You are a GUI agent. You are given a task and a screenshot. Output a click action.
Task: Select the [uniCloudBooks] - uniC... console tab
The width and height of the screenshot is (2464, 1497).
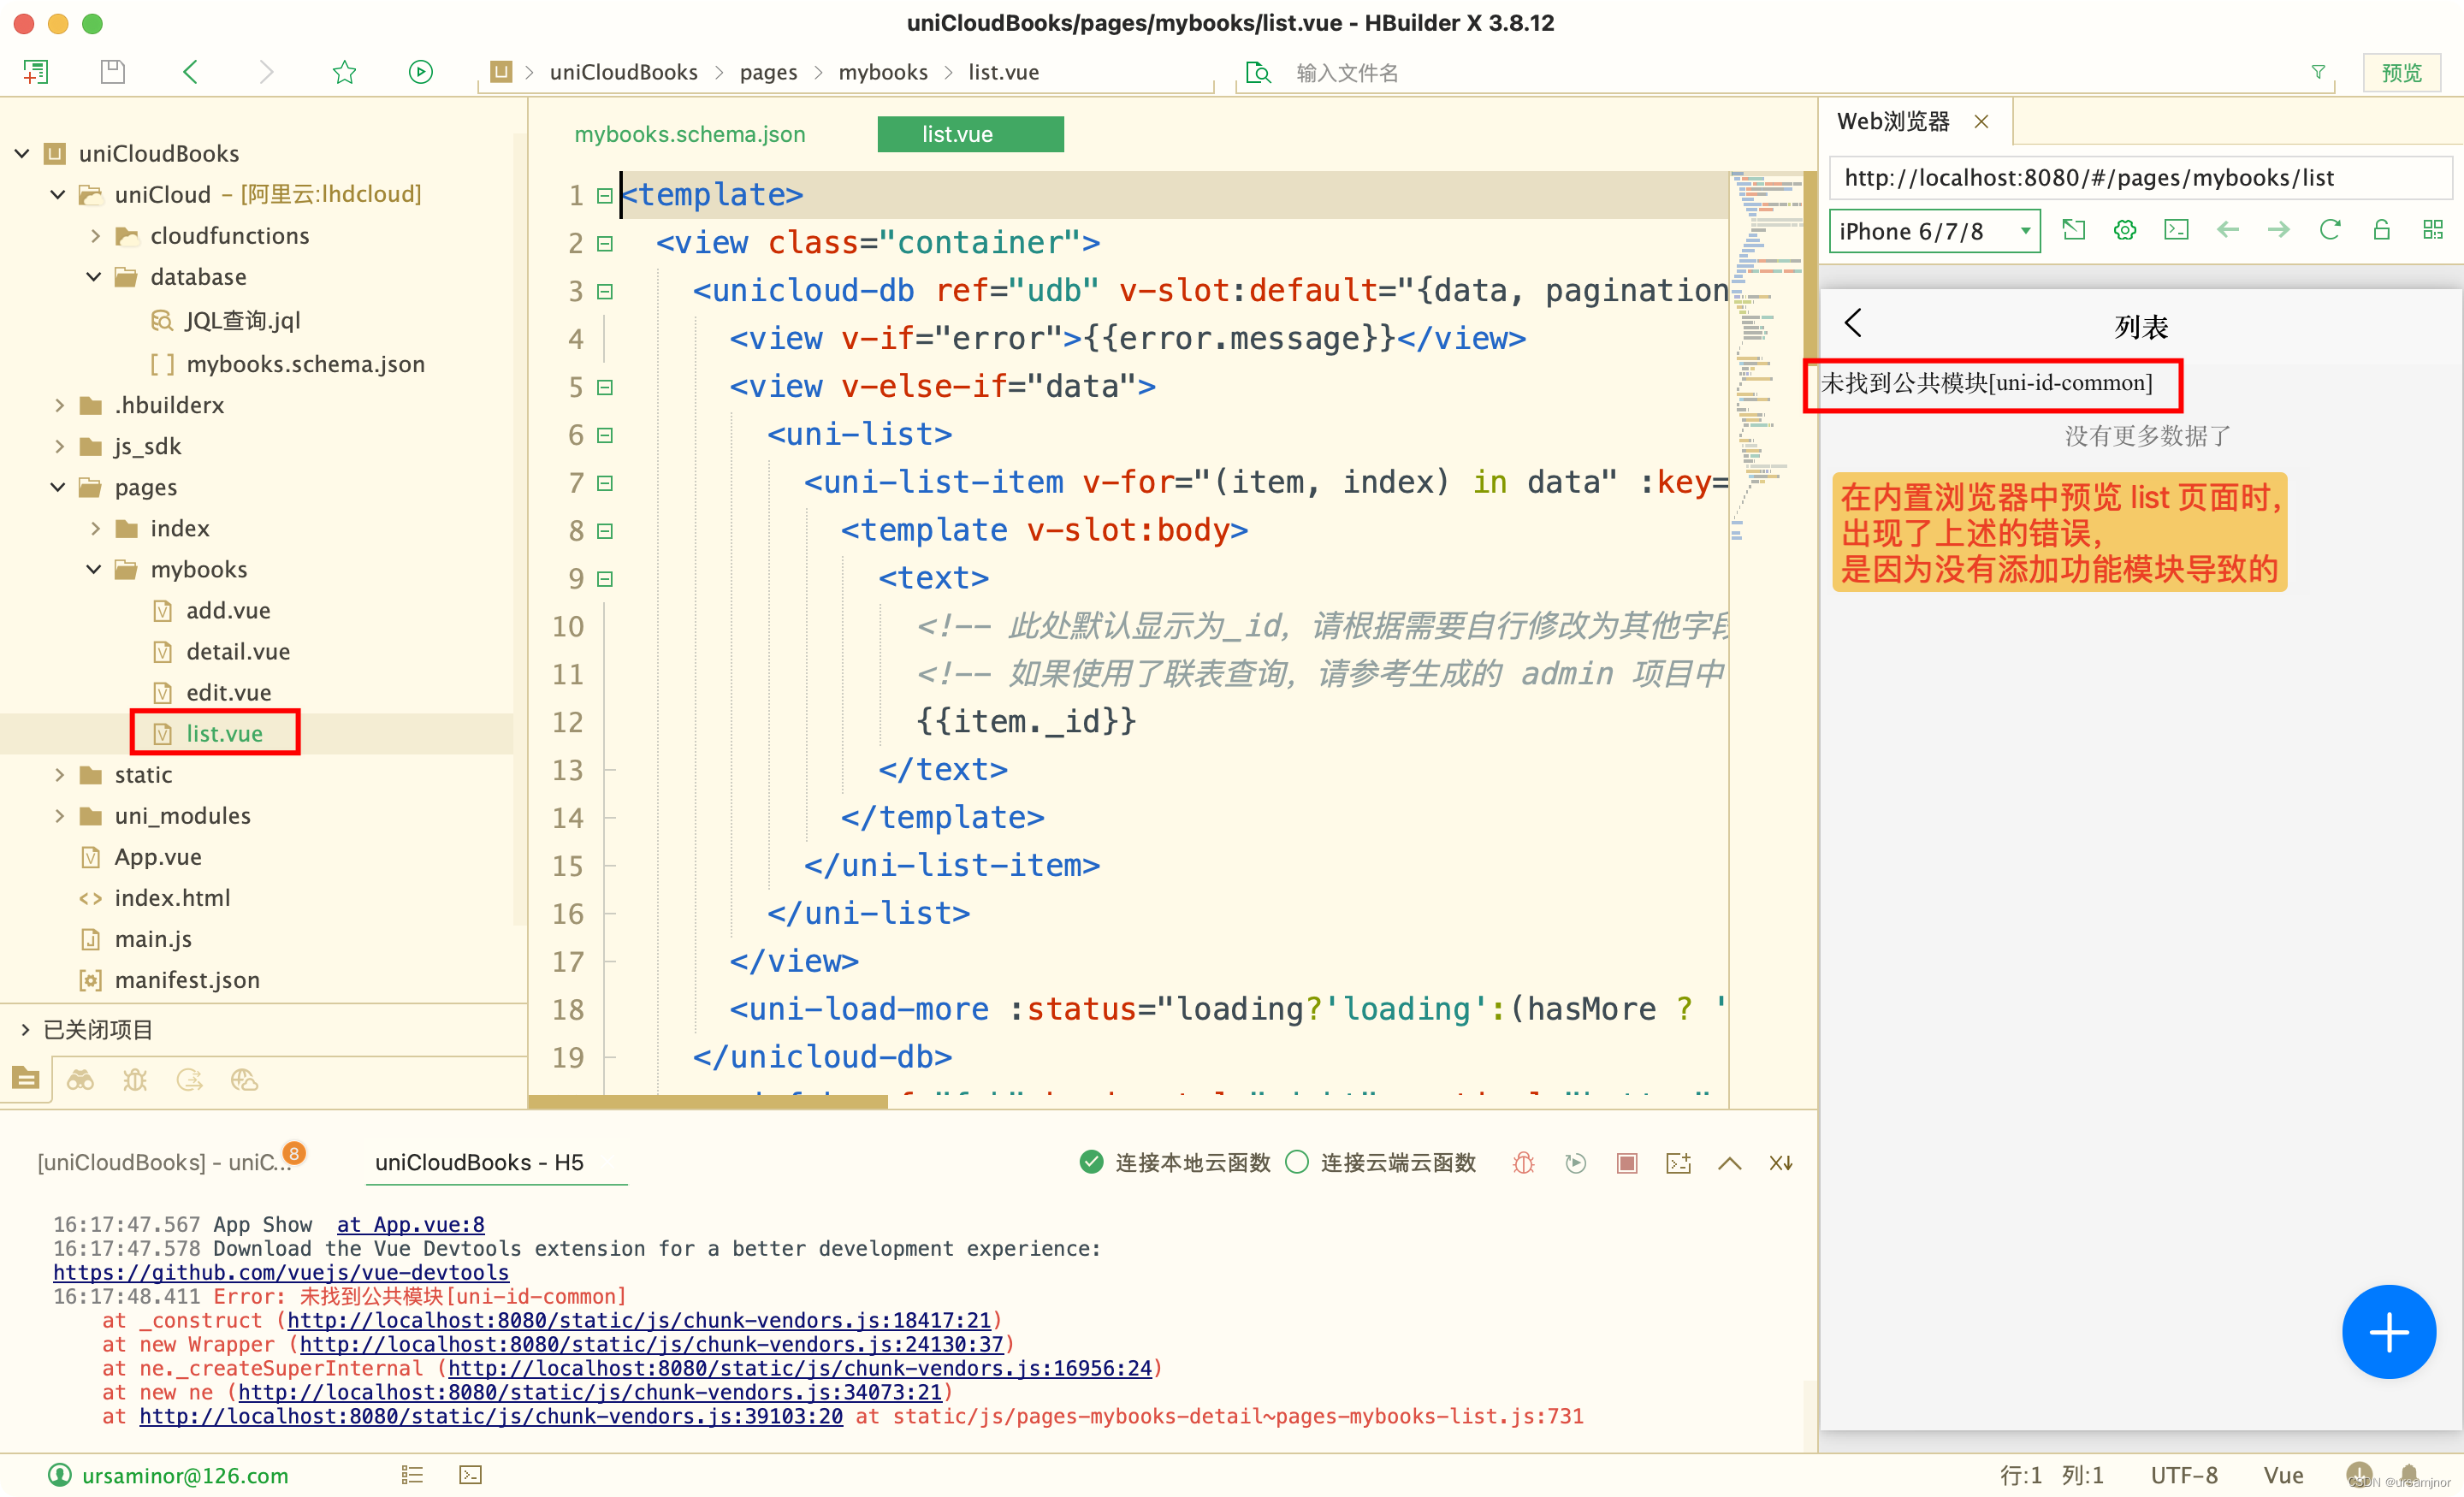[166, 1162]
